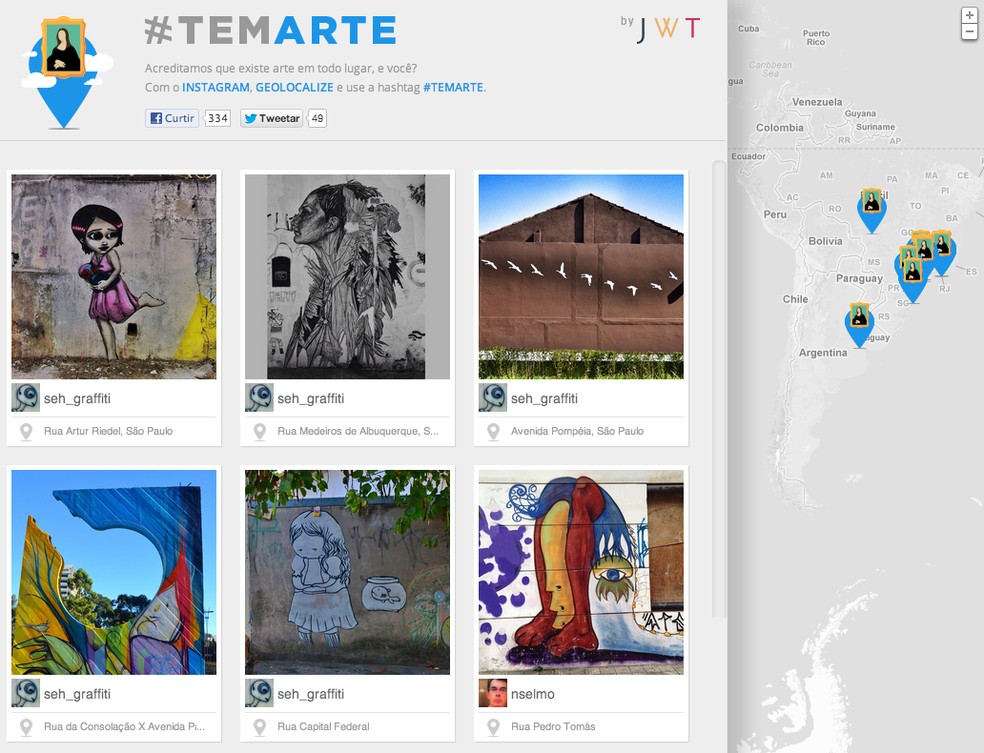Zoom out using the minus map control
Image resolution: width=984 pixels, height=753 pixels.
(x=968, y=33)
